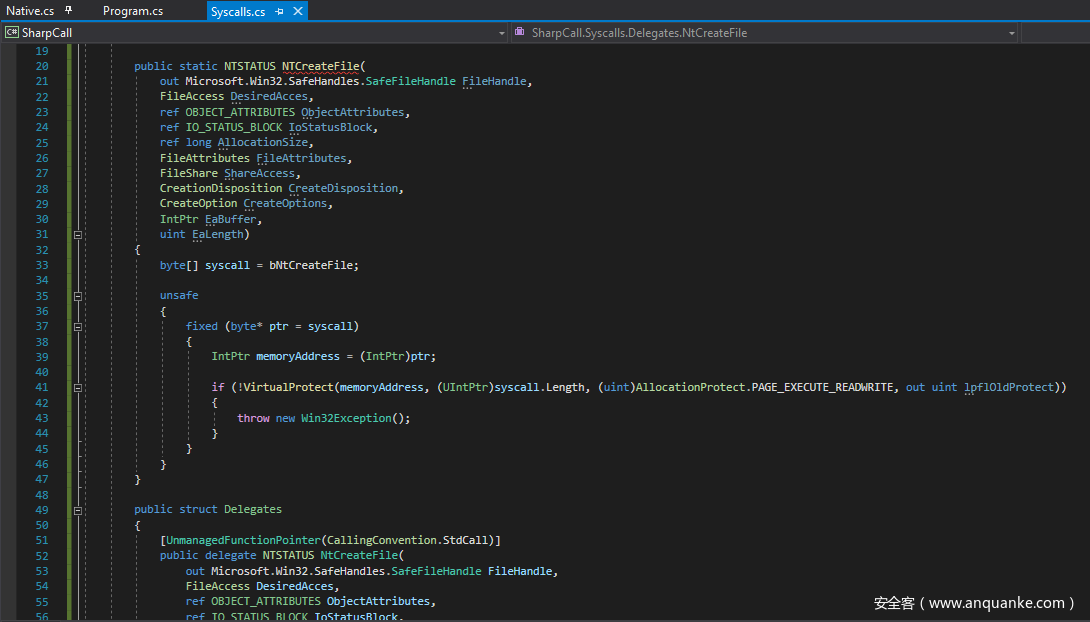This screenshot has height=622, width=1090.
Task: Close the Syscalls.cs tab
Action: point(296,12)
